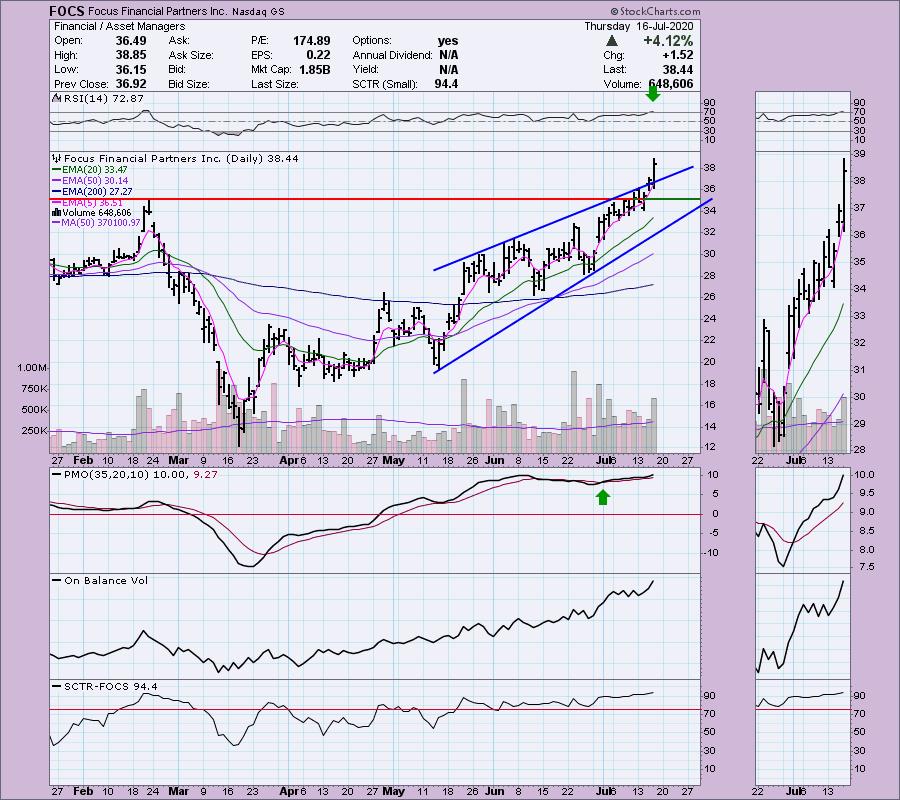
Task: Click the Ask Size label
Action: pyautogui.click(x=191, y=55)
